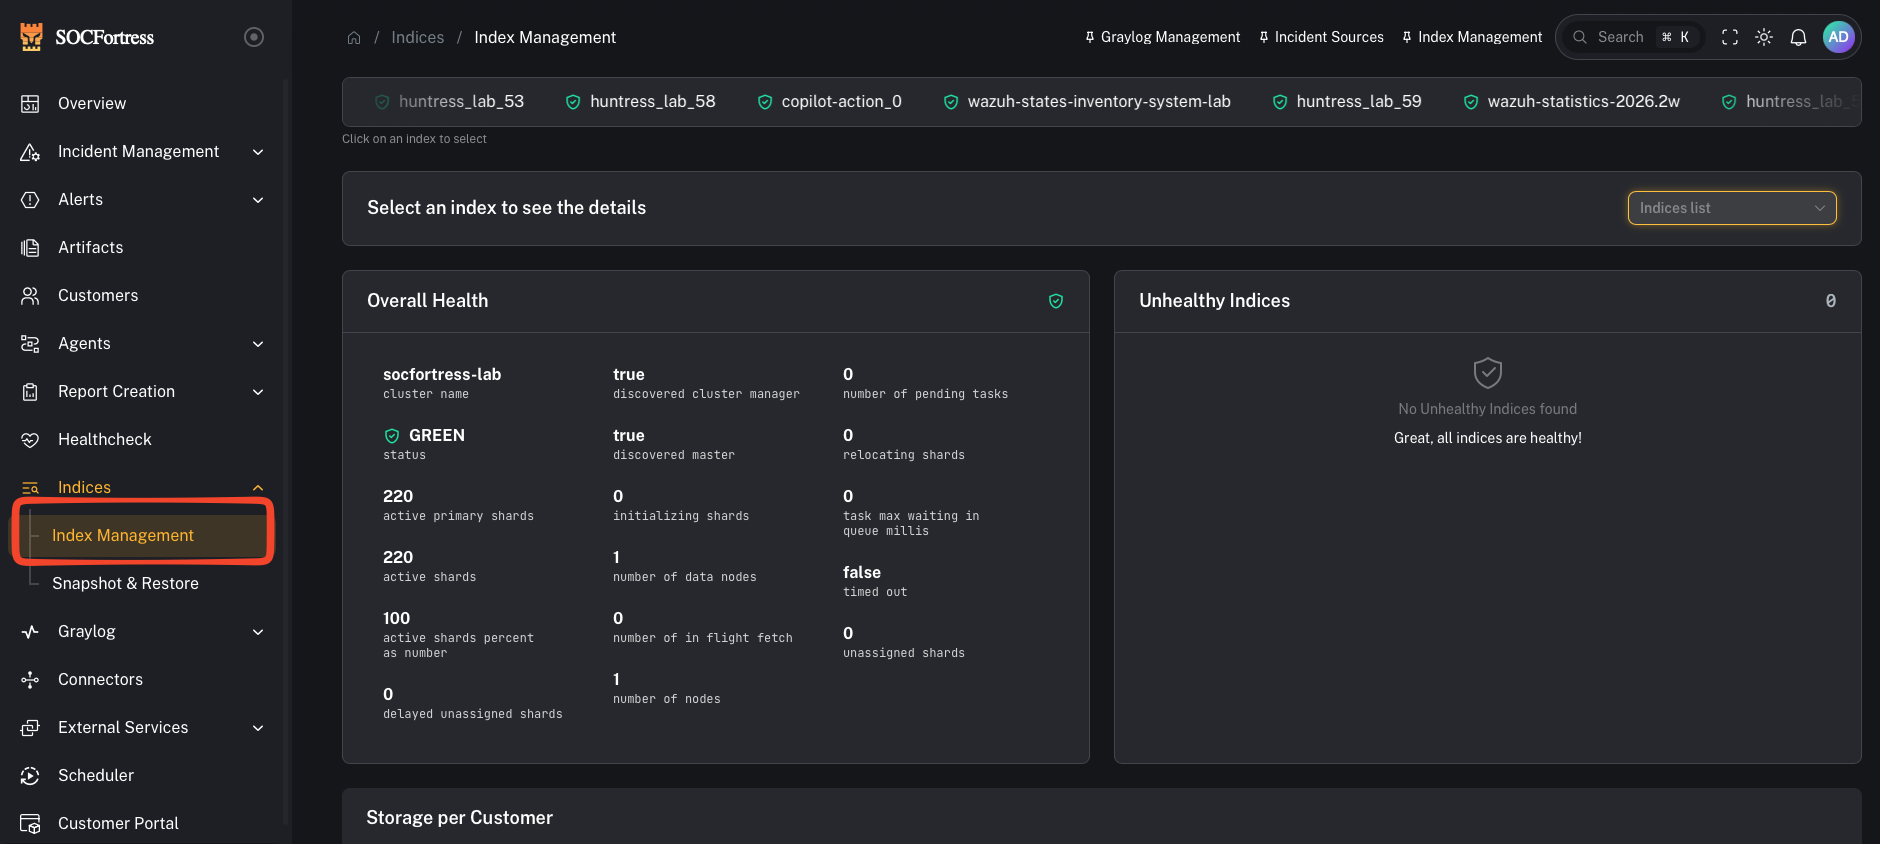Viewport: 1880px width, 844px height.
Task: Toggle fullscreen mode icon
Action: [x=1729, y=37]
